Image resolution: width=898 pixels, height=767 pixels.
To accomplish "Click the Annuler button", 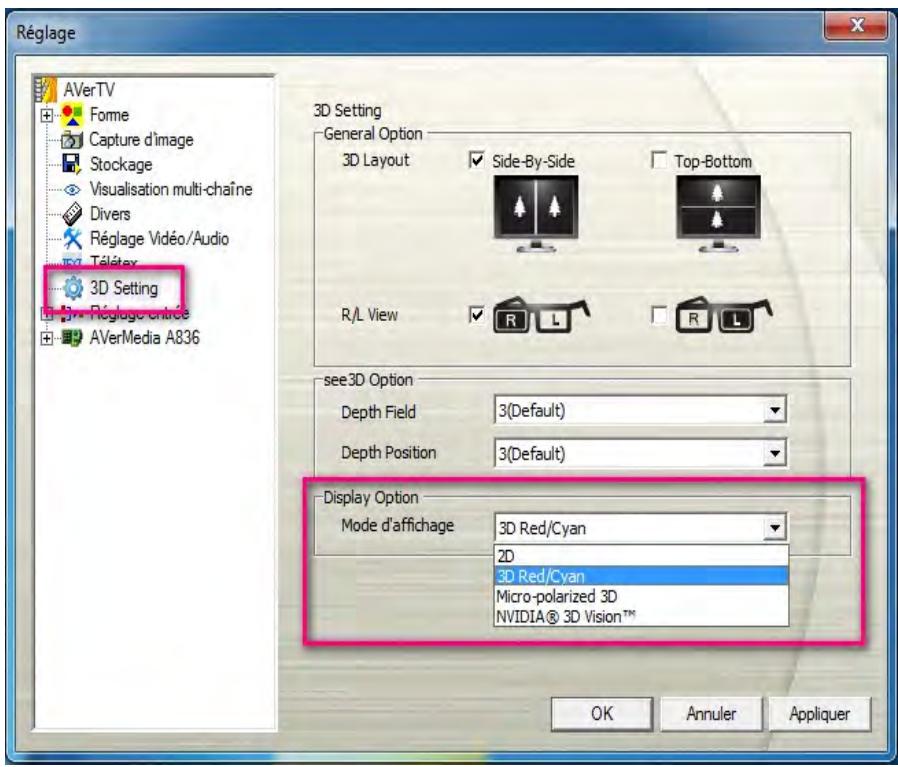I will click(711, 714).
